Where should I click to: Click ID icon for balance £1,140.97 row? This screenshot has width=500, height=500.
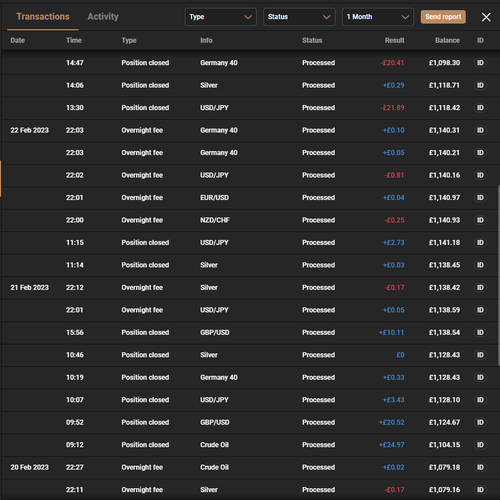(x=480, y=198)
